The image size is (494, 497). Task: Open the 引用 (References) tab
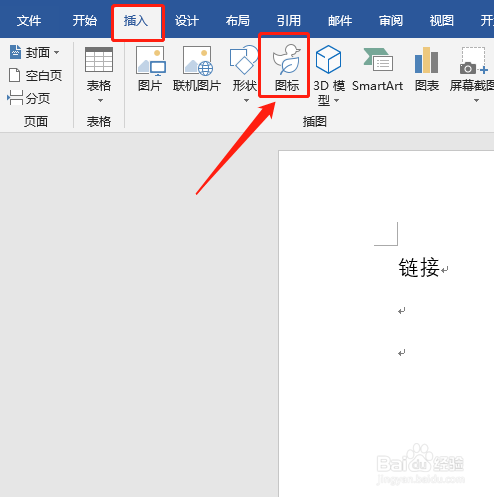click(289, 21)
